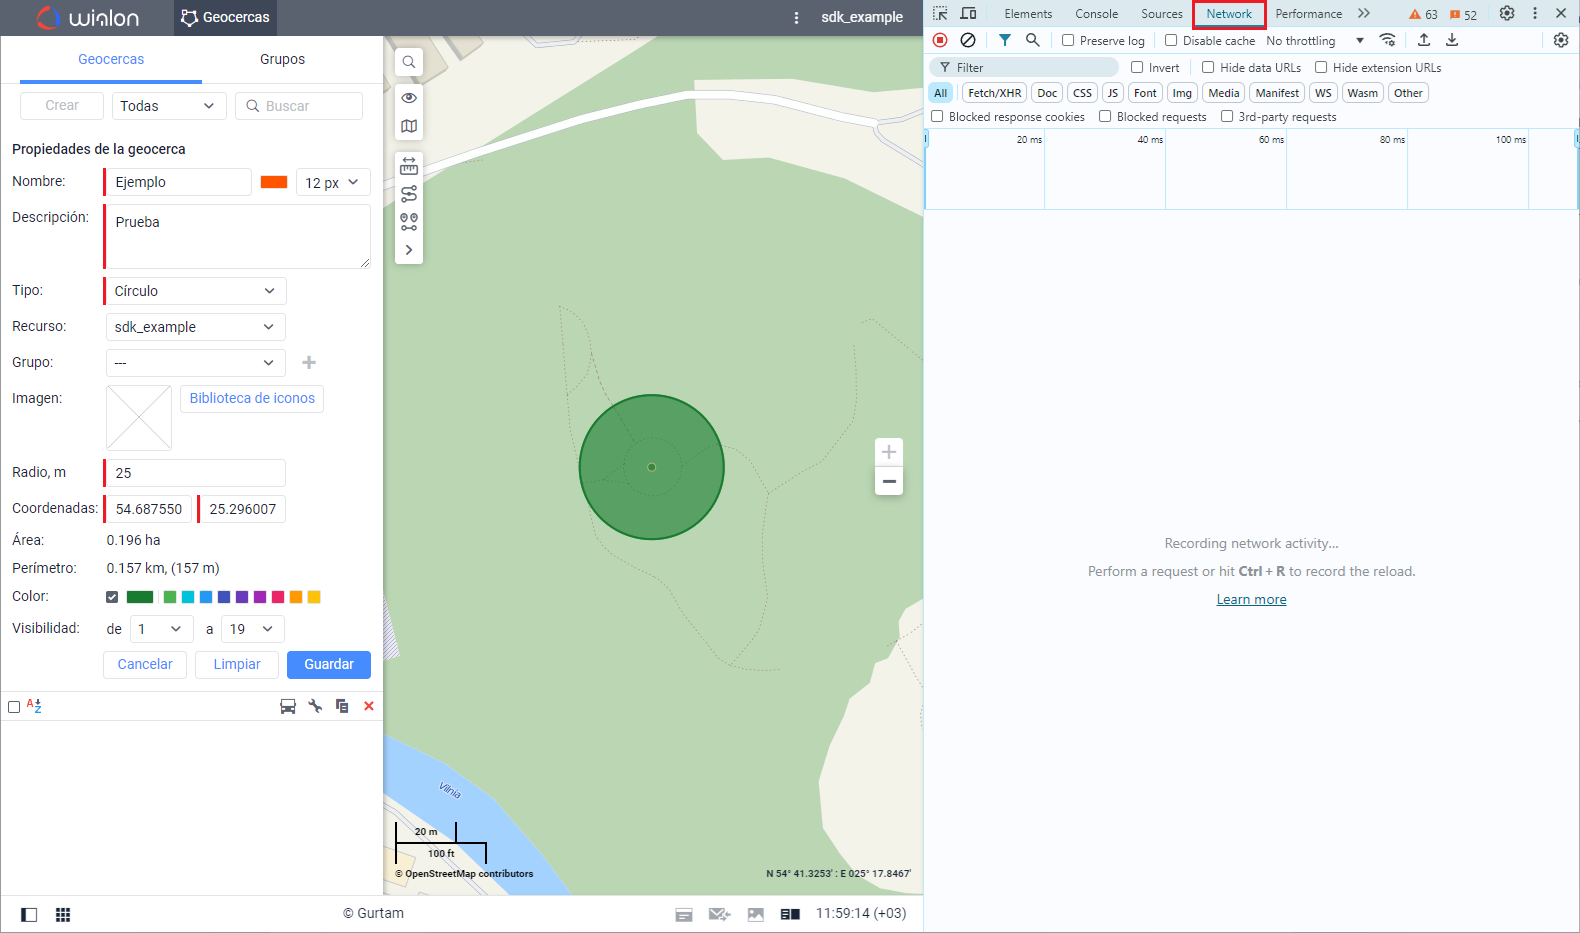Zoom in the map with plus button
The image size is (1580, 933).
pos(889,452)
